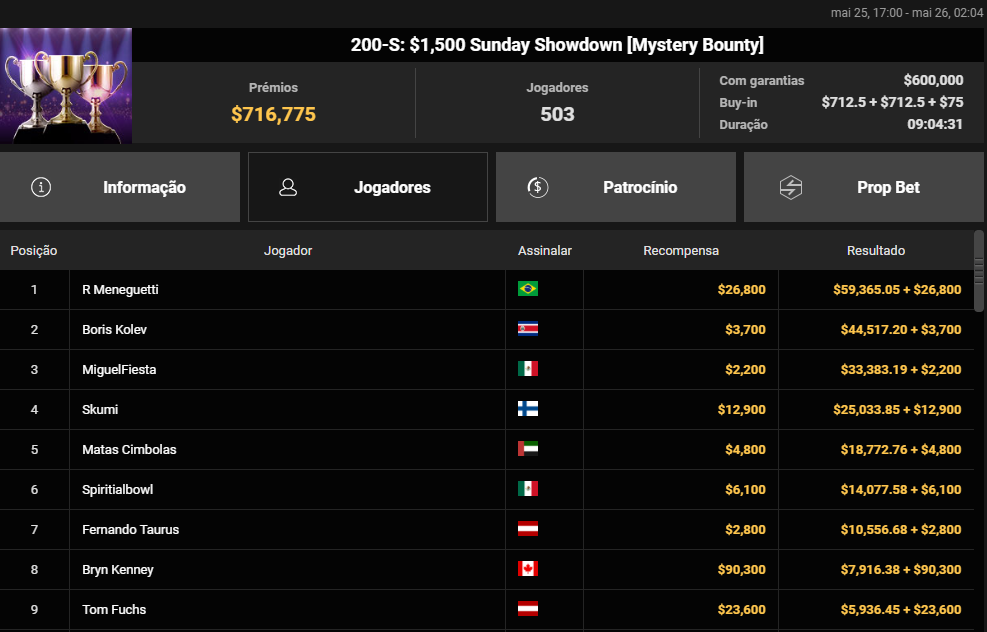
Task: Click the buy-in value $712.5 + $712.5 + $75
Action: point(893,102)
